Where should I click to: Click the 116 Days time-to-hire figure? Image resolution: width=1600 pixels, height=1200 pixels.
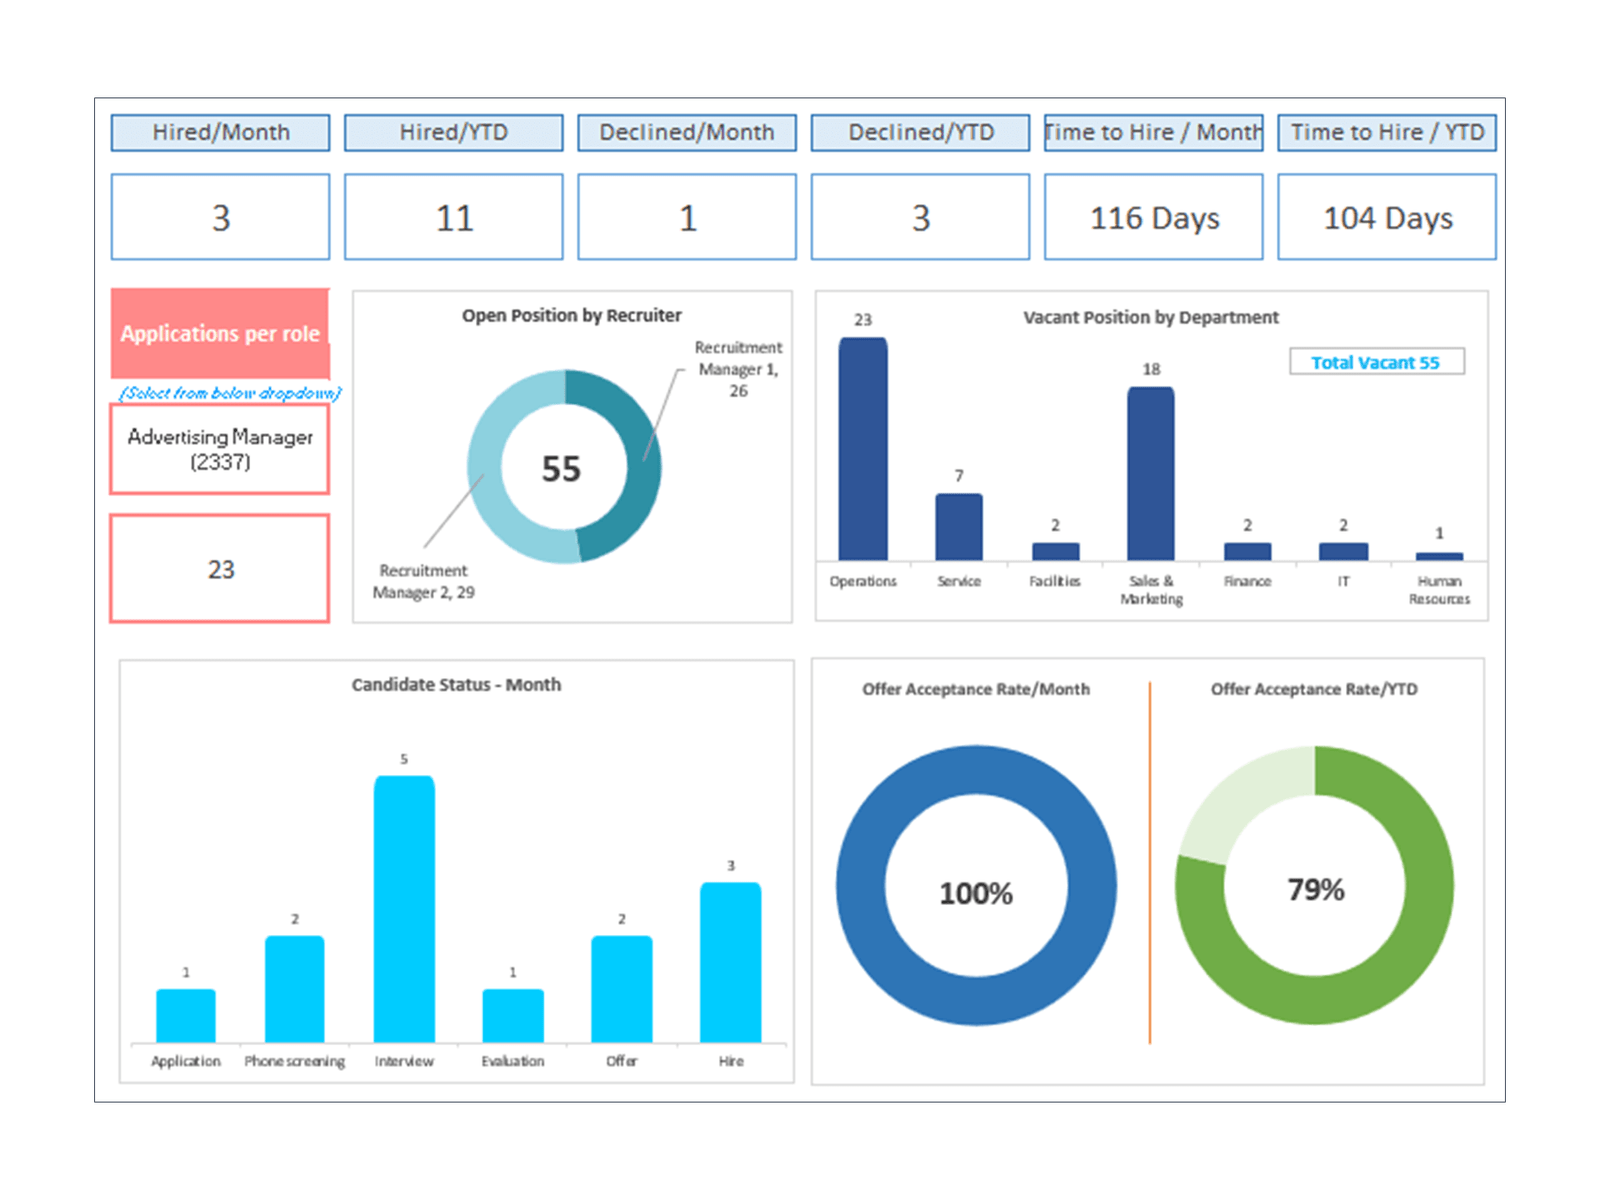[1152, 217]
